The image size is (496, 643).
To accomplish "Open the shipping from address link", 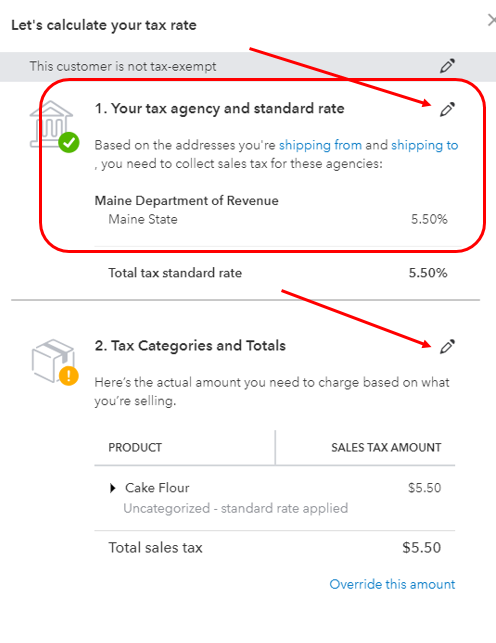I will coord(320,145).
